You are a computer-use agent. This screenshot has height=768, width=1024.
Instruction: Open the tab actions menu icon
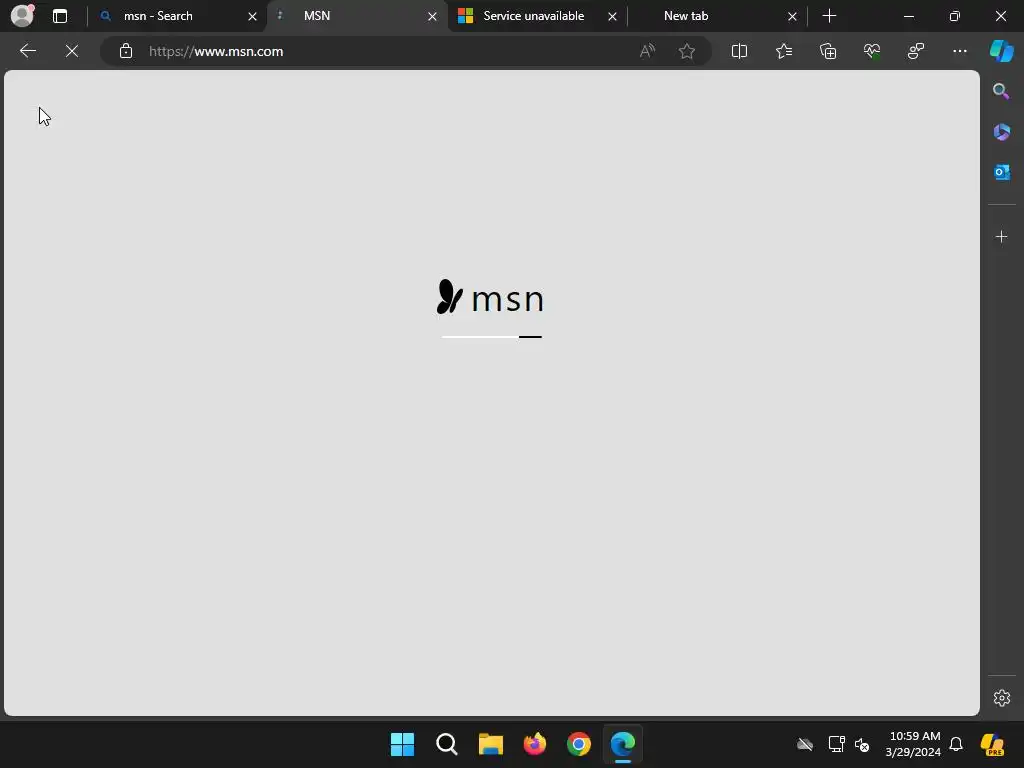click(x=59, y=16)
